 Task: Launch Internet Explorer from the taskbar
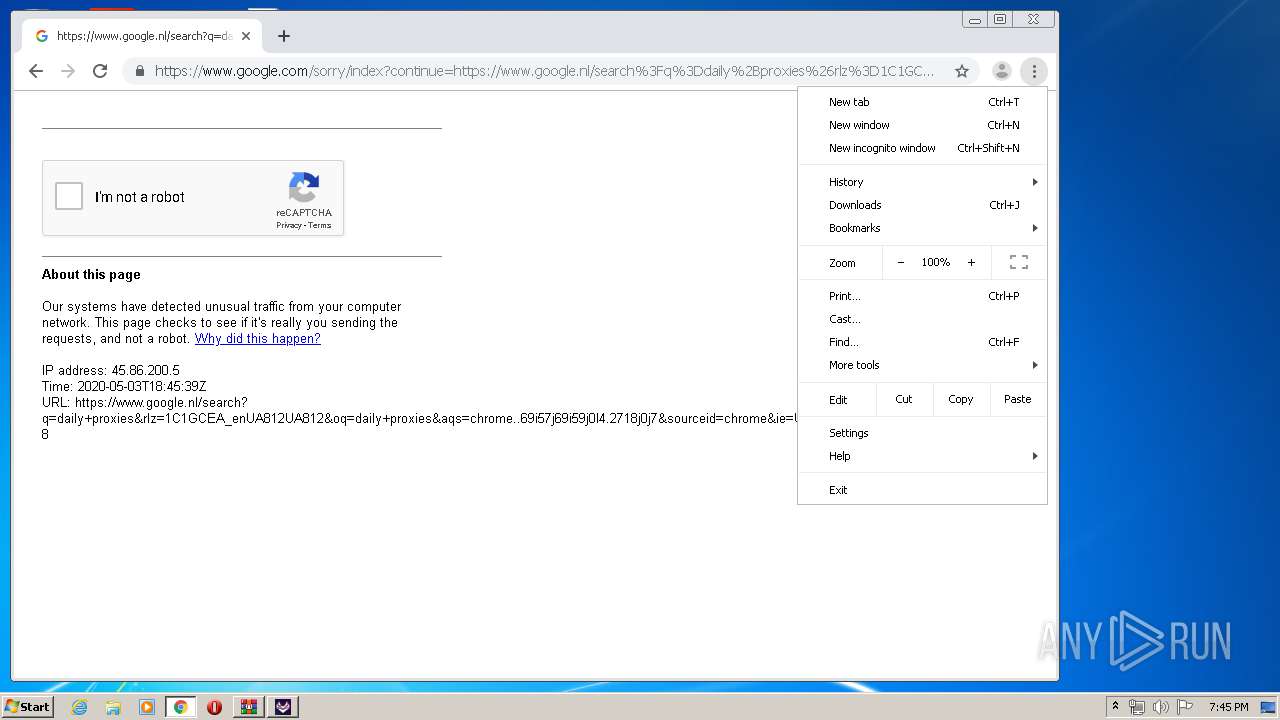(80, 707)
